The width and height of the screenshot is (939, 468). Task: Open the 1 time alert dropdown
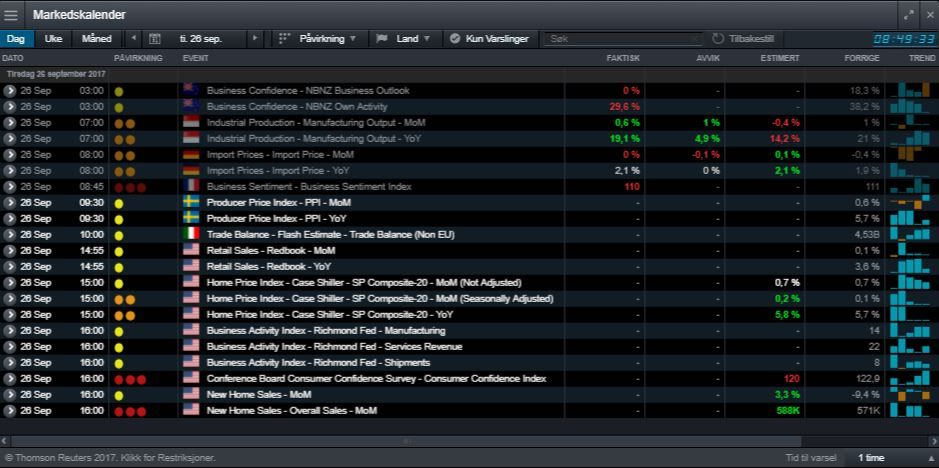coord(891,458)
